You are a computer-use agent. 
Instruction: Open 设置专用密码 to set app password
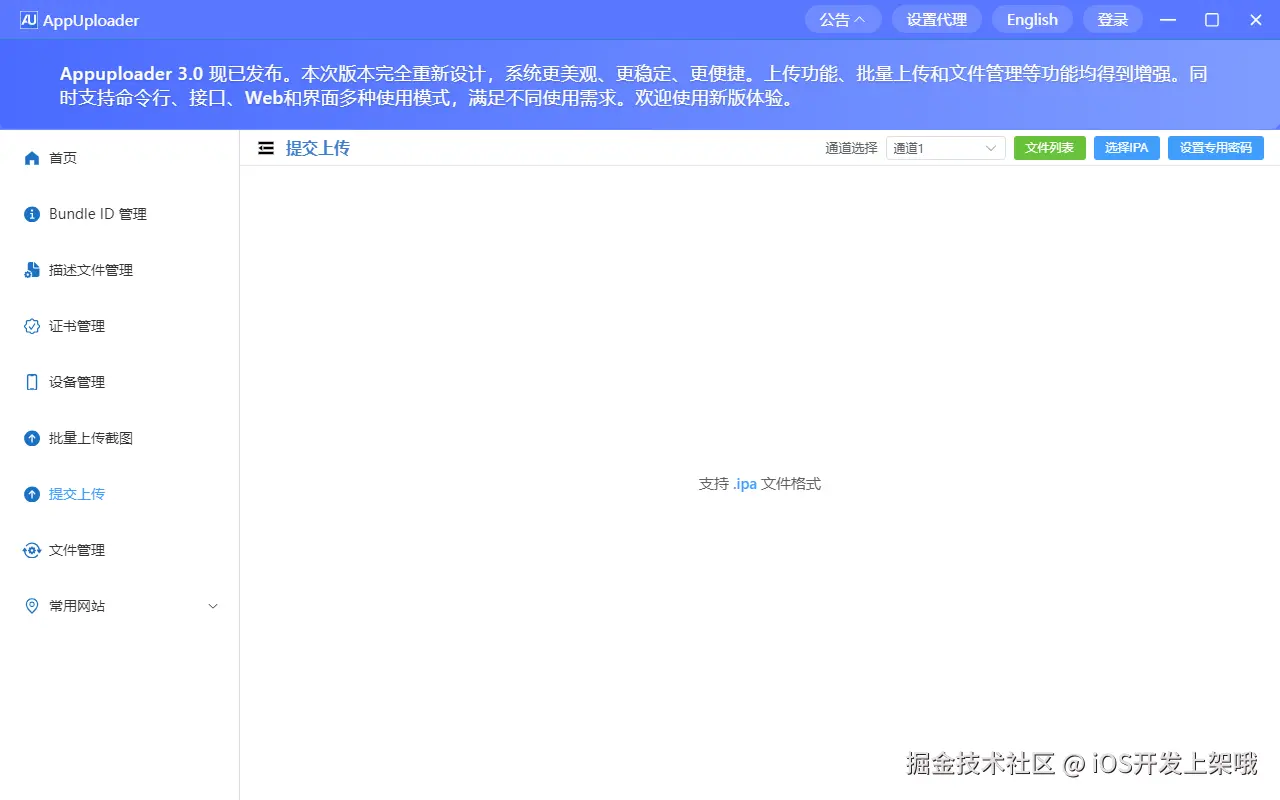1215,147
